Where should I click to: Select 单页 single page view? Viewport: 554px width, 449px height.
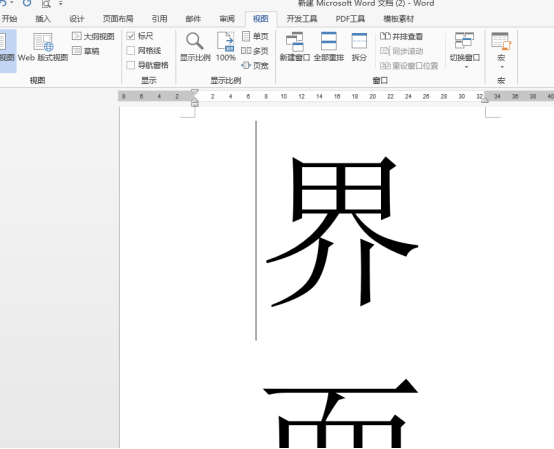pos(255,36)
